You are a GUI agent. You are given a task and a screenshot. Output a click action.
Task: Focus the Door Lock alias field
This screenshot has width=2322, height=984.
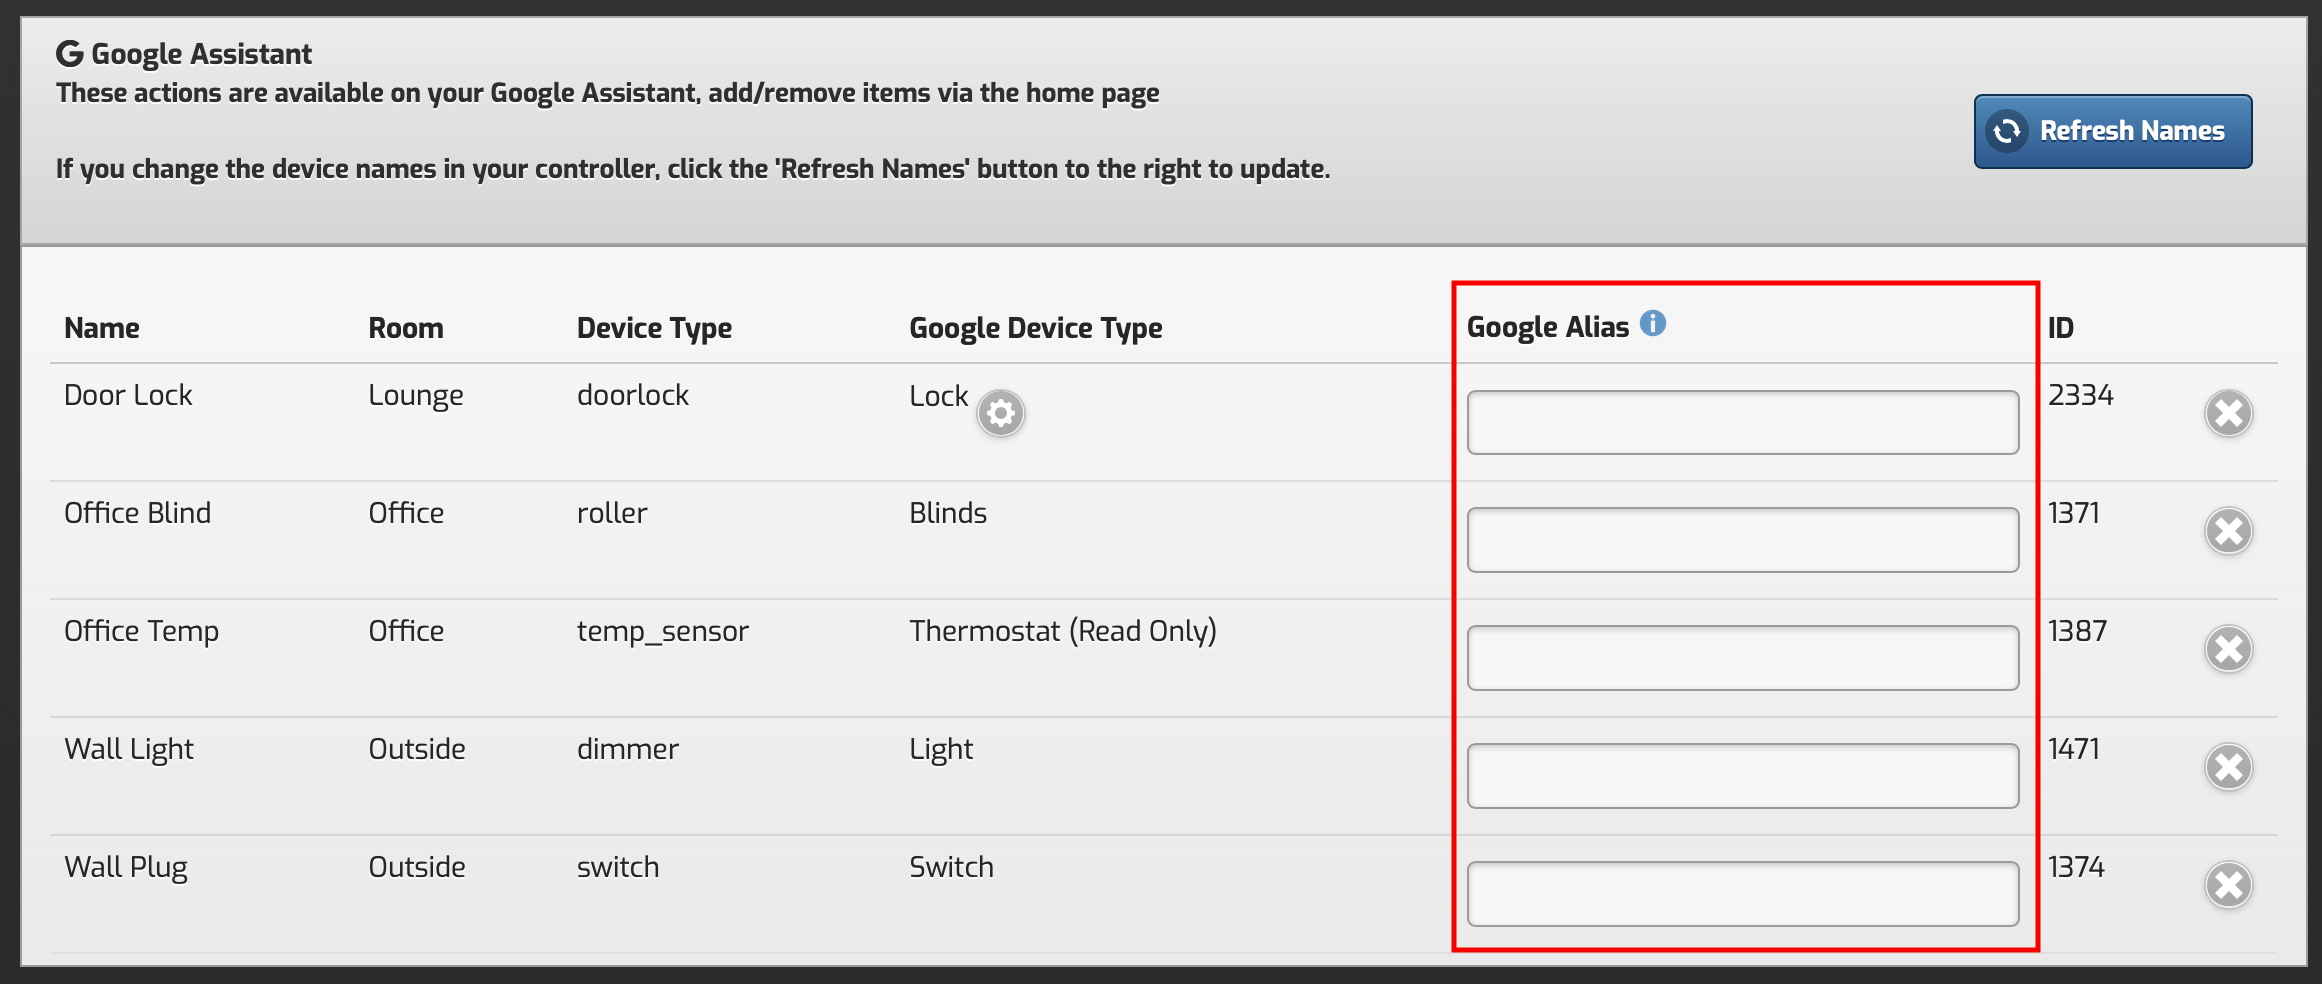pyautogui.click(x=1743, y=422)
